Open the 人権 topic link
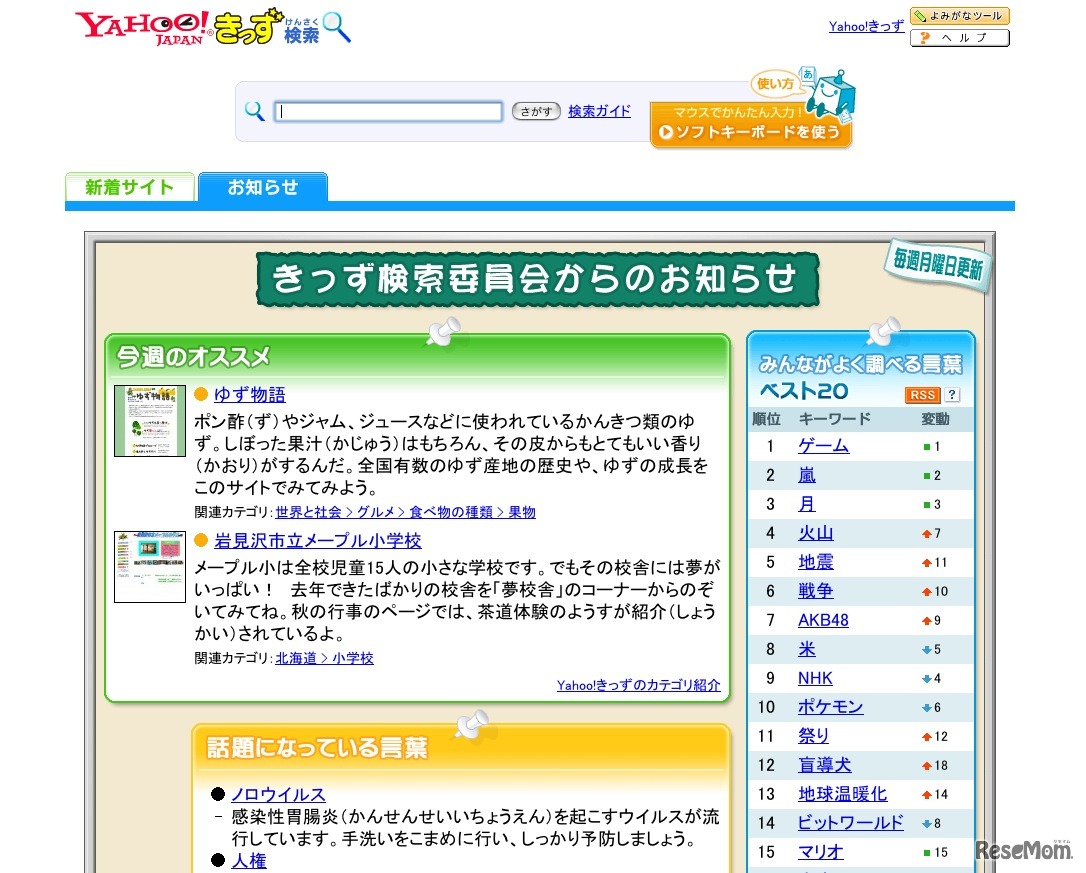1086x873 pixels. point(249,861)
